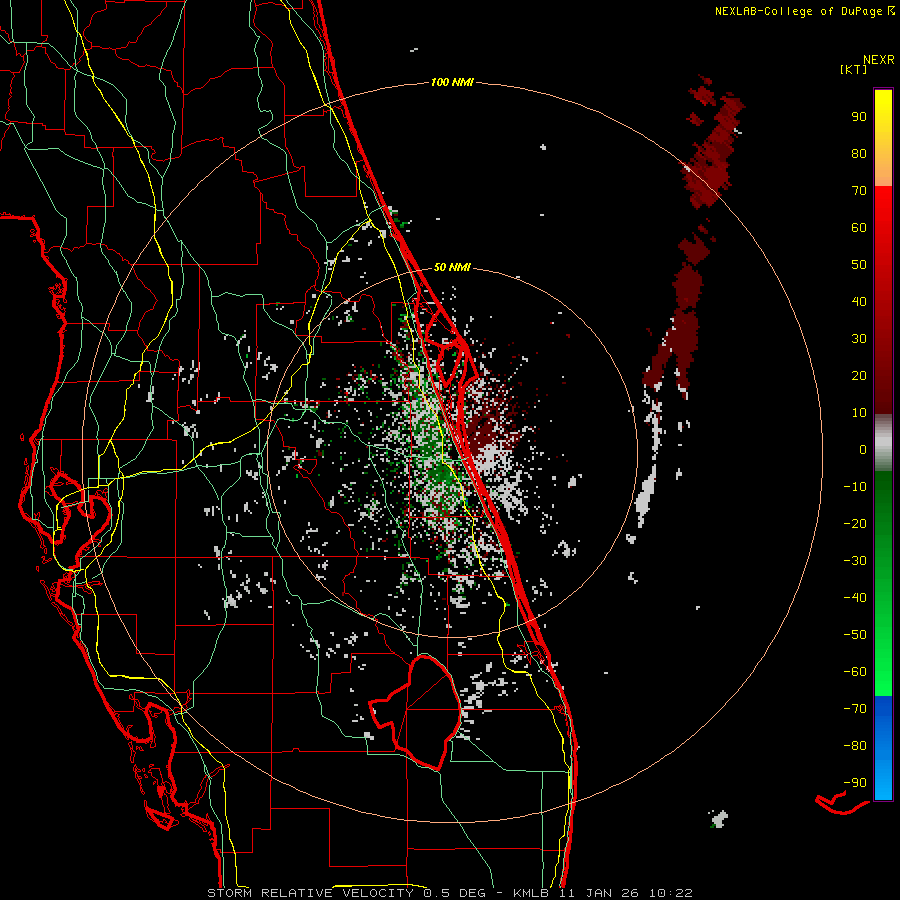The image size is (900, 900).
Task: Click the 10:22 timestamp in the caption
Action: pos(670,893)
